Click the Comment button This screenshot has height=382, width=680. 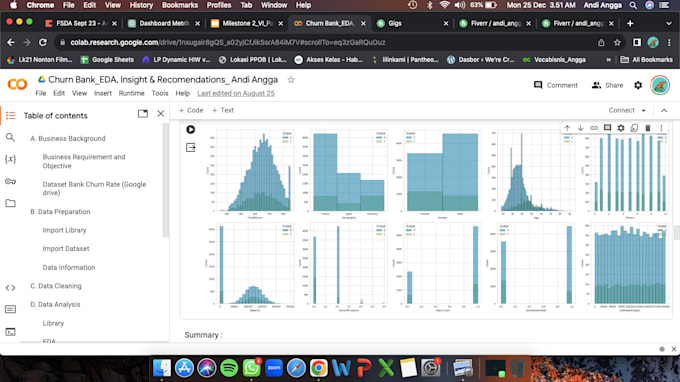[556, 85]
